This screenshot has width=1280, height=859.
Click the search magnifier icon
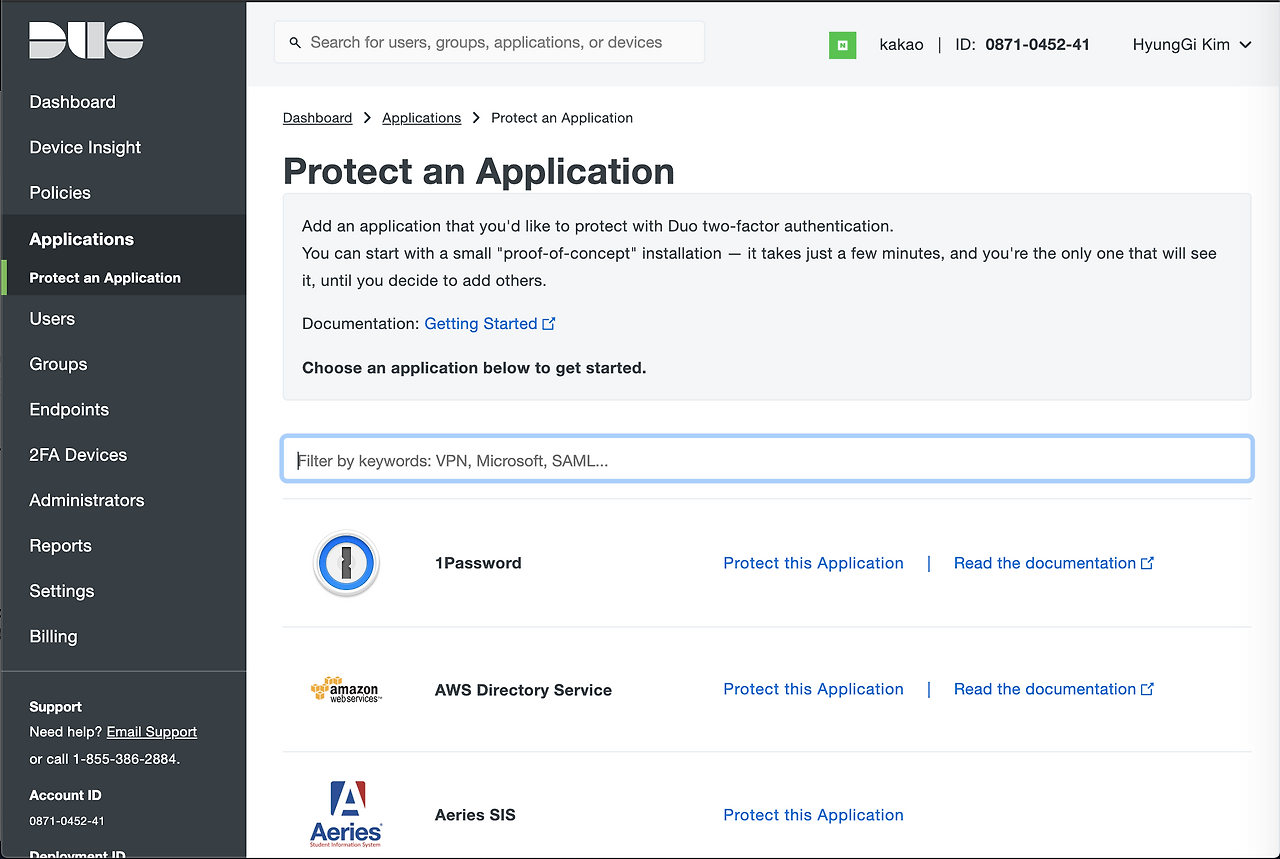pyautogui.click(x=295, y=43)
